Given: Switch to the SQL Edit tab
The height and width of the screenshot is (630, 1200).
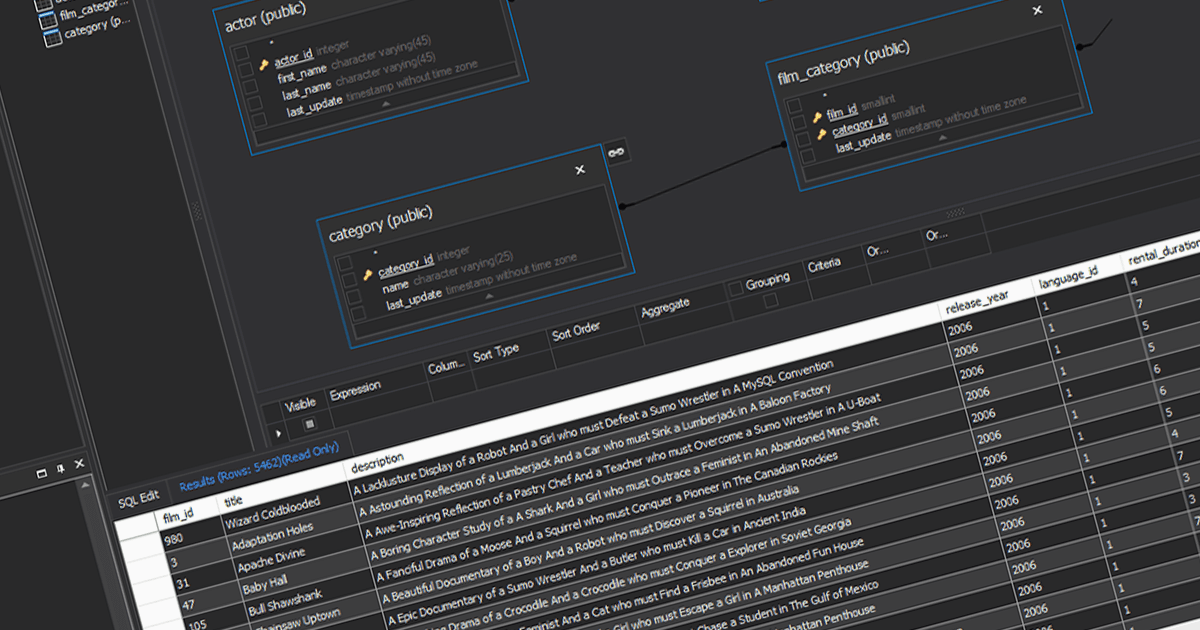Looking at the screenshot, I should (x=138, y=498).
